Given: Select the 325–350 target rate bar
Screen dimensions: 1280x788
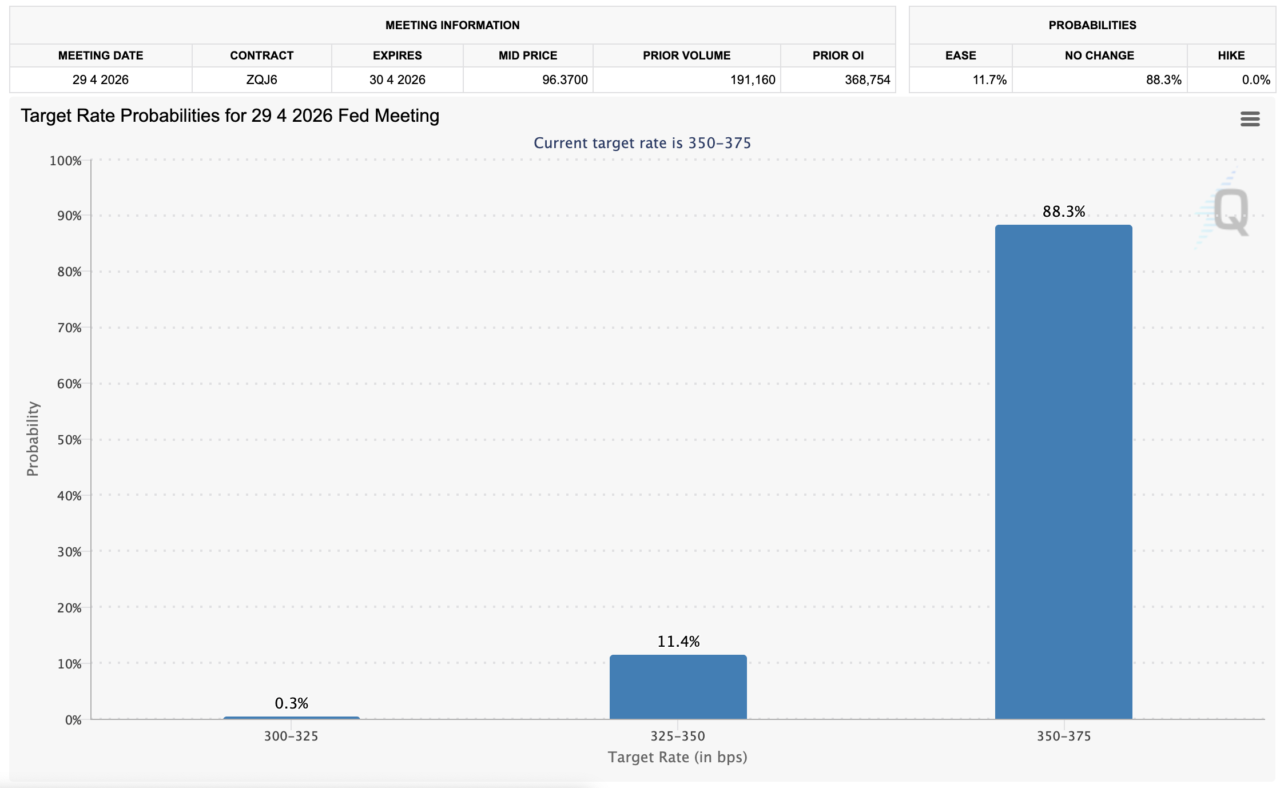Looking at the screenshot, I should (x=678, y=687).
